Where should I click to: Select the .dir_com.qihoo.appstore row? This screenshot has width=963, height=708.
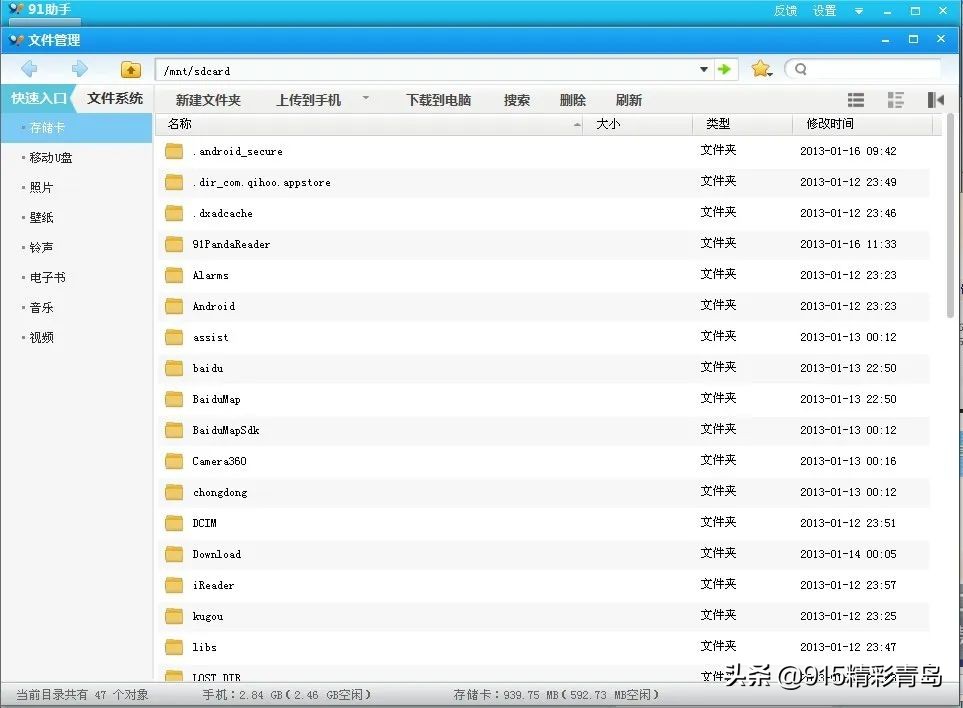544,182
